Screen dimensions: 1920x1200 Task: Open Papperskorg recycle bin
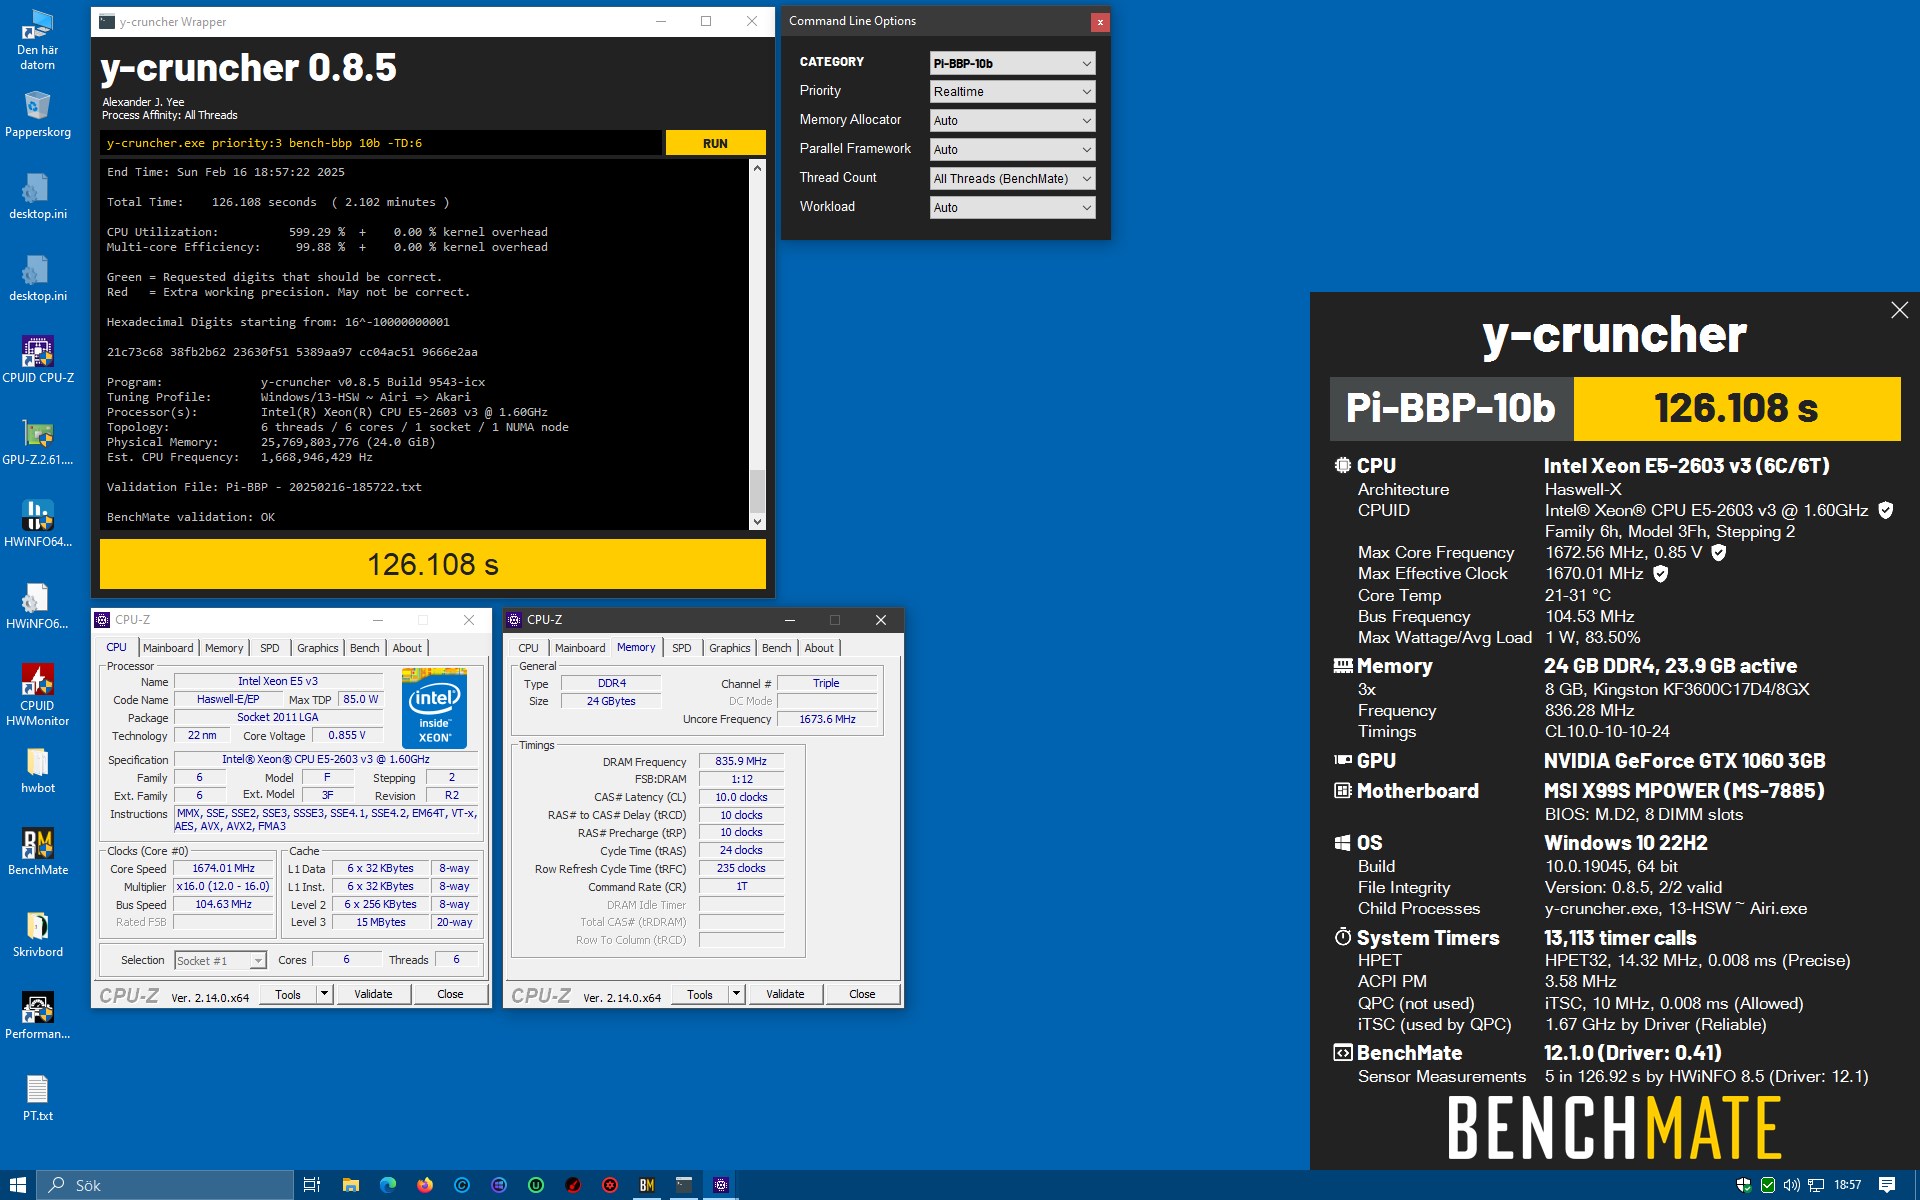point(38,114)
